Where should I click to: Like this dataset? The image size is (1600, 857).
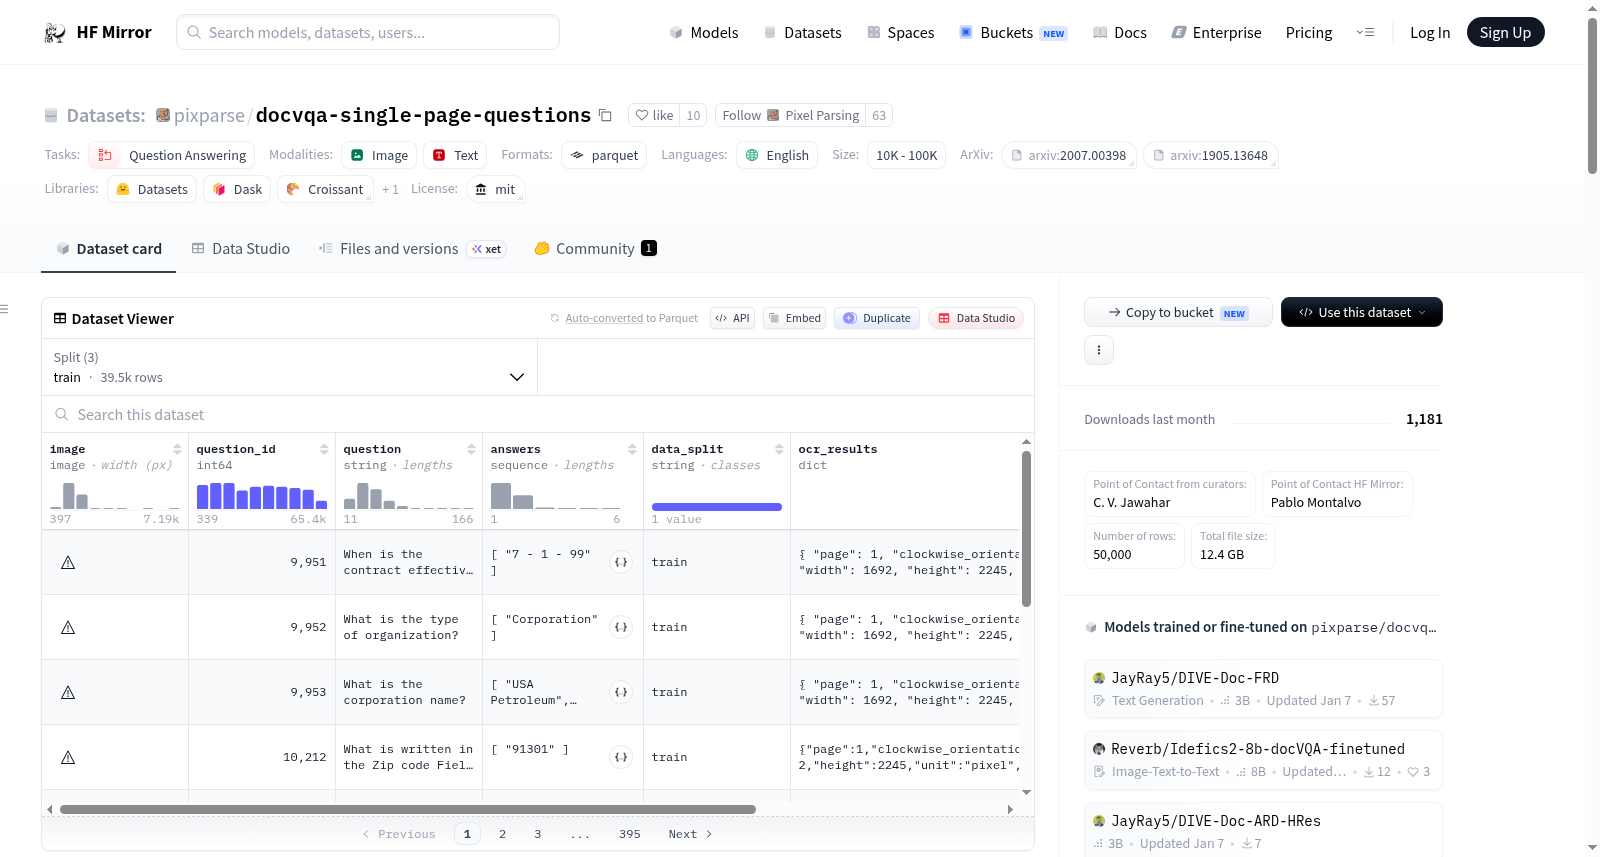pos(655,115)
